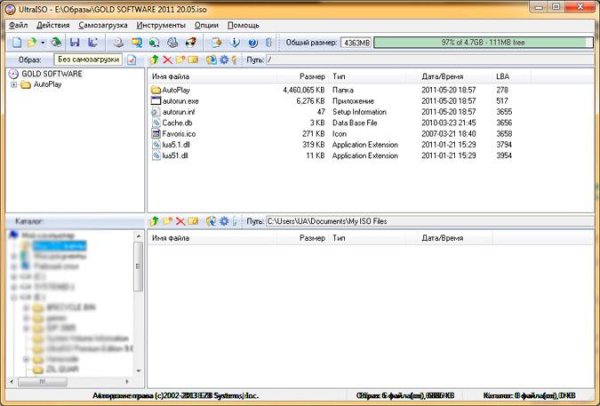
Task: Click the New image icon in toolbar
Action: pyautogui.click(x=17, y=42)
